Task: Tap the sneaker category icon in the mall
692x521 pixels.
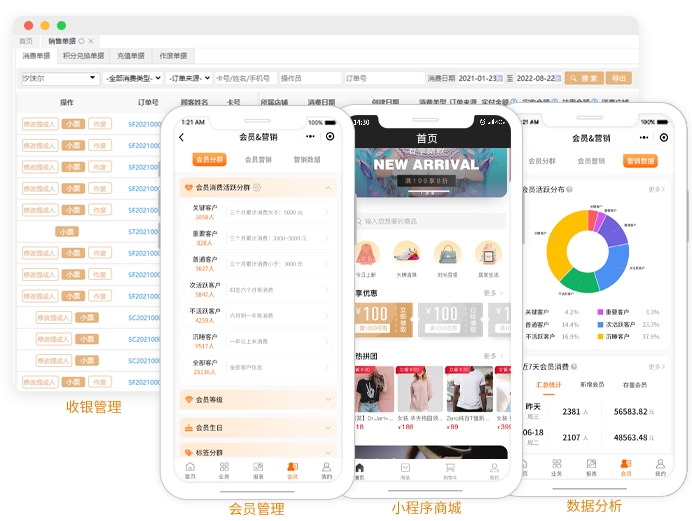Action: [406, 253]
